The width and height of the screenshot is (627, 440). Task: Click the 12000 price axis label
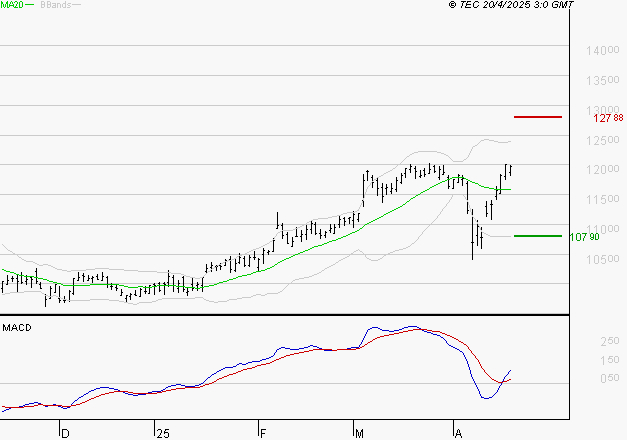click(x=603, y=169)
